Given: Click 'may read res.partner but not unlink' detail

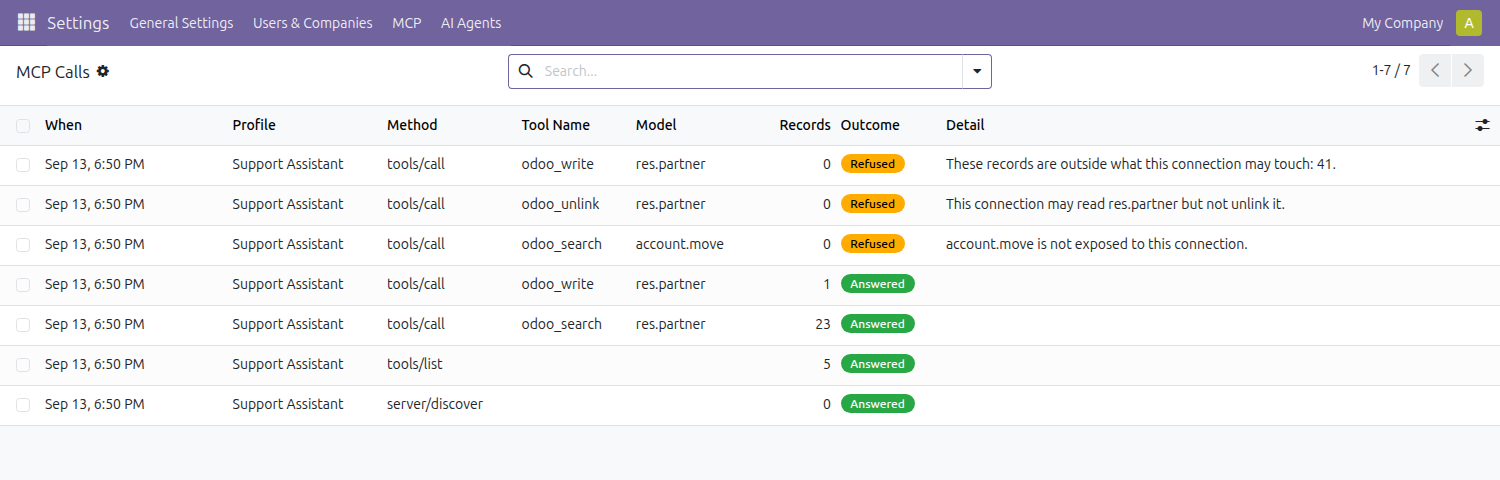Looking at the screenshot, I should tap(1115, 204).
